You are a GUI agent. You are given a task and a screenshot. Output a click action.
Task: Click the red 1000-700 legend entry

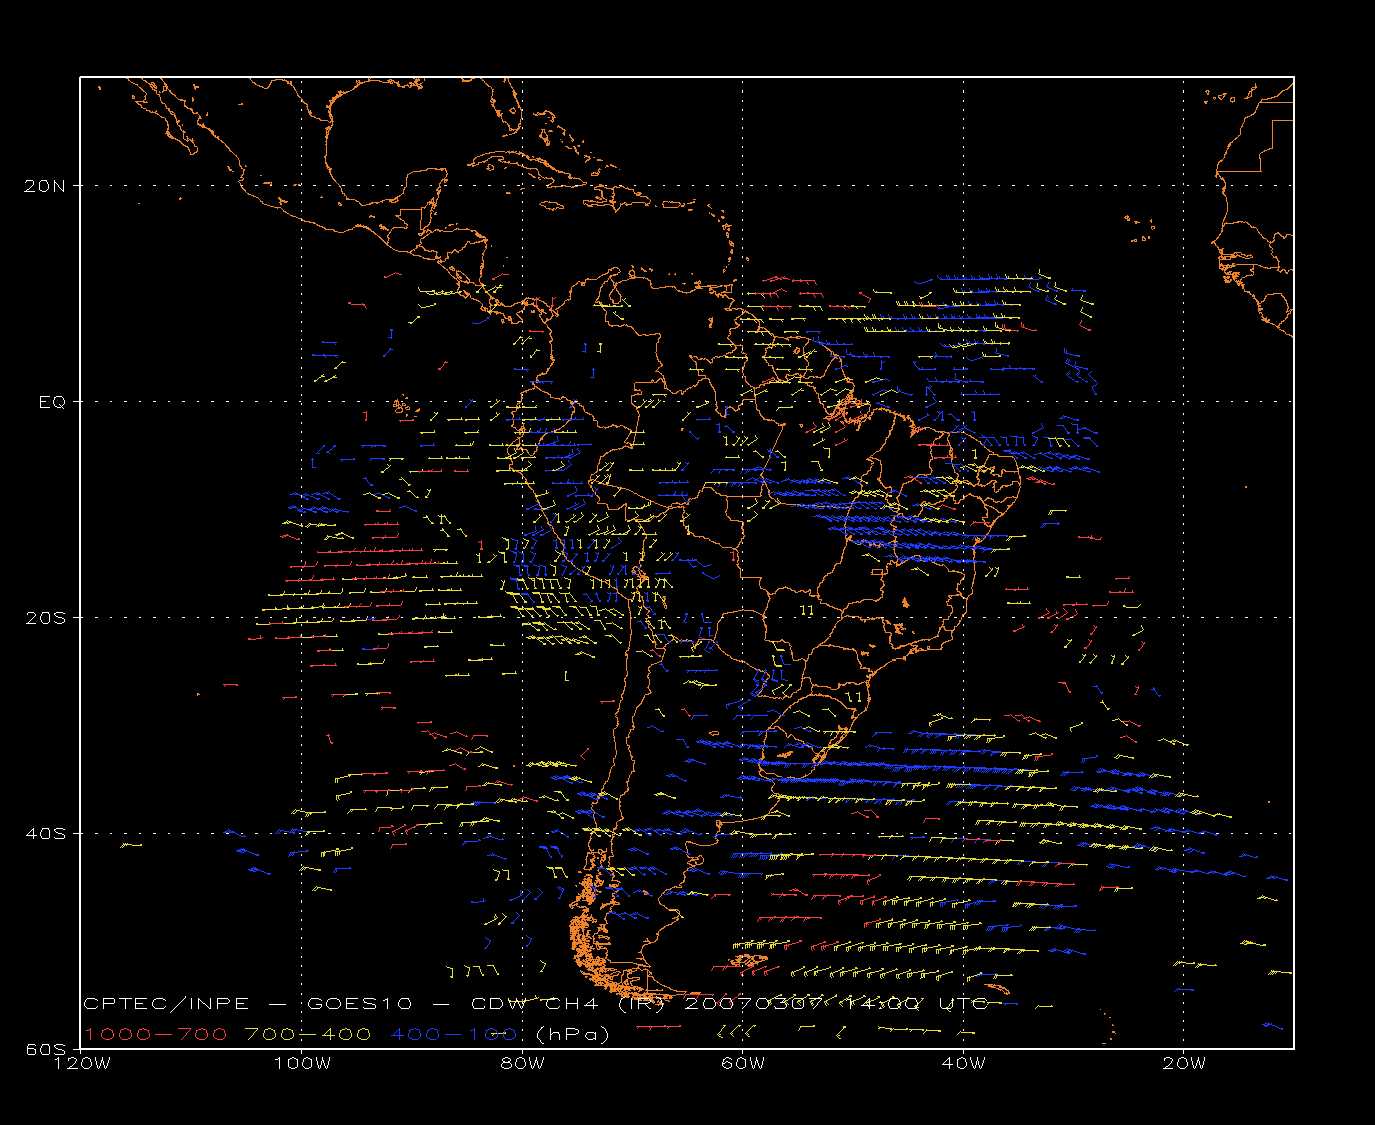click(x=156, y=1034)
